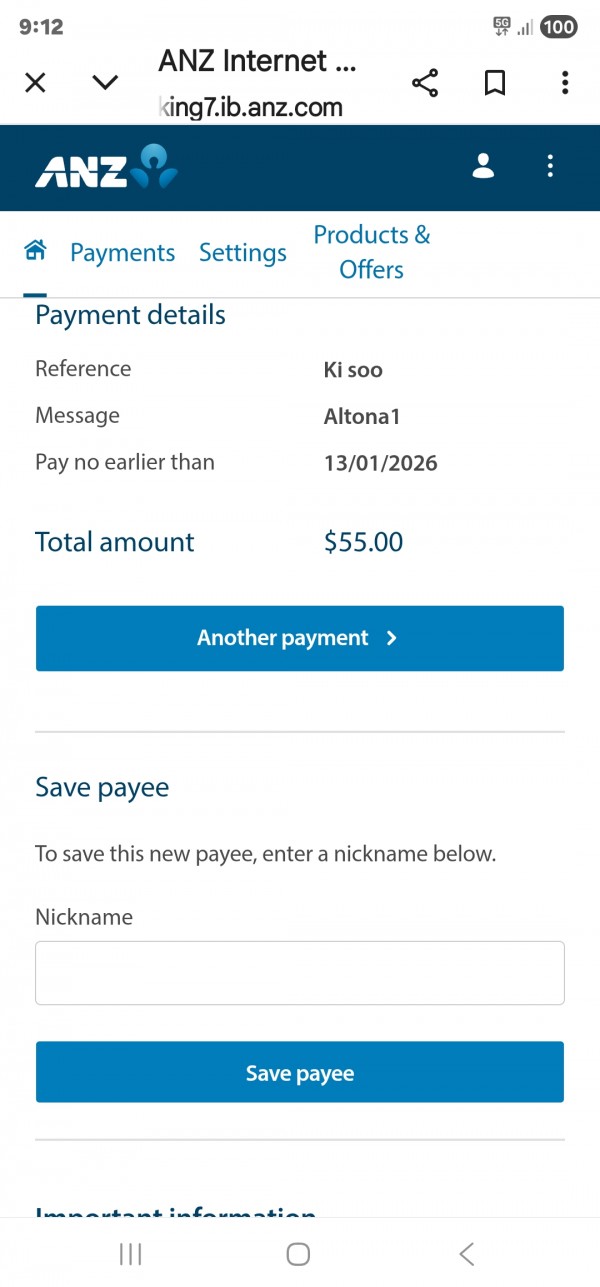
Task: Expand the browser down-chevron
Action: (x=105, y=83)
